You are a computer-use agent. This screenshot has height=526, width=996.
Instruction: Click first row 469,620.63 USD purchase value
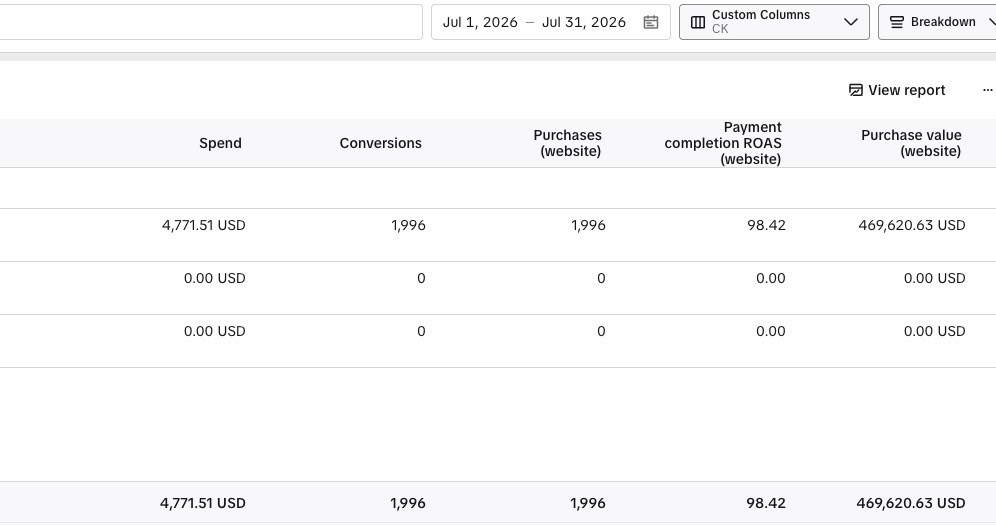coord(912,226)
